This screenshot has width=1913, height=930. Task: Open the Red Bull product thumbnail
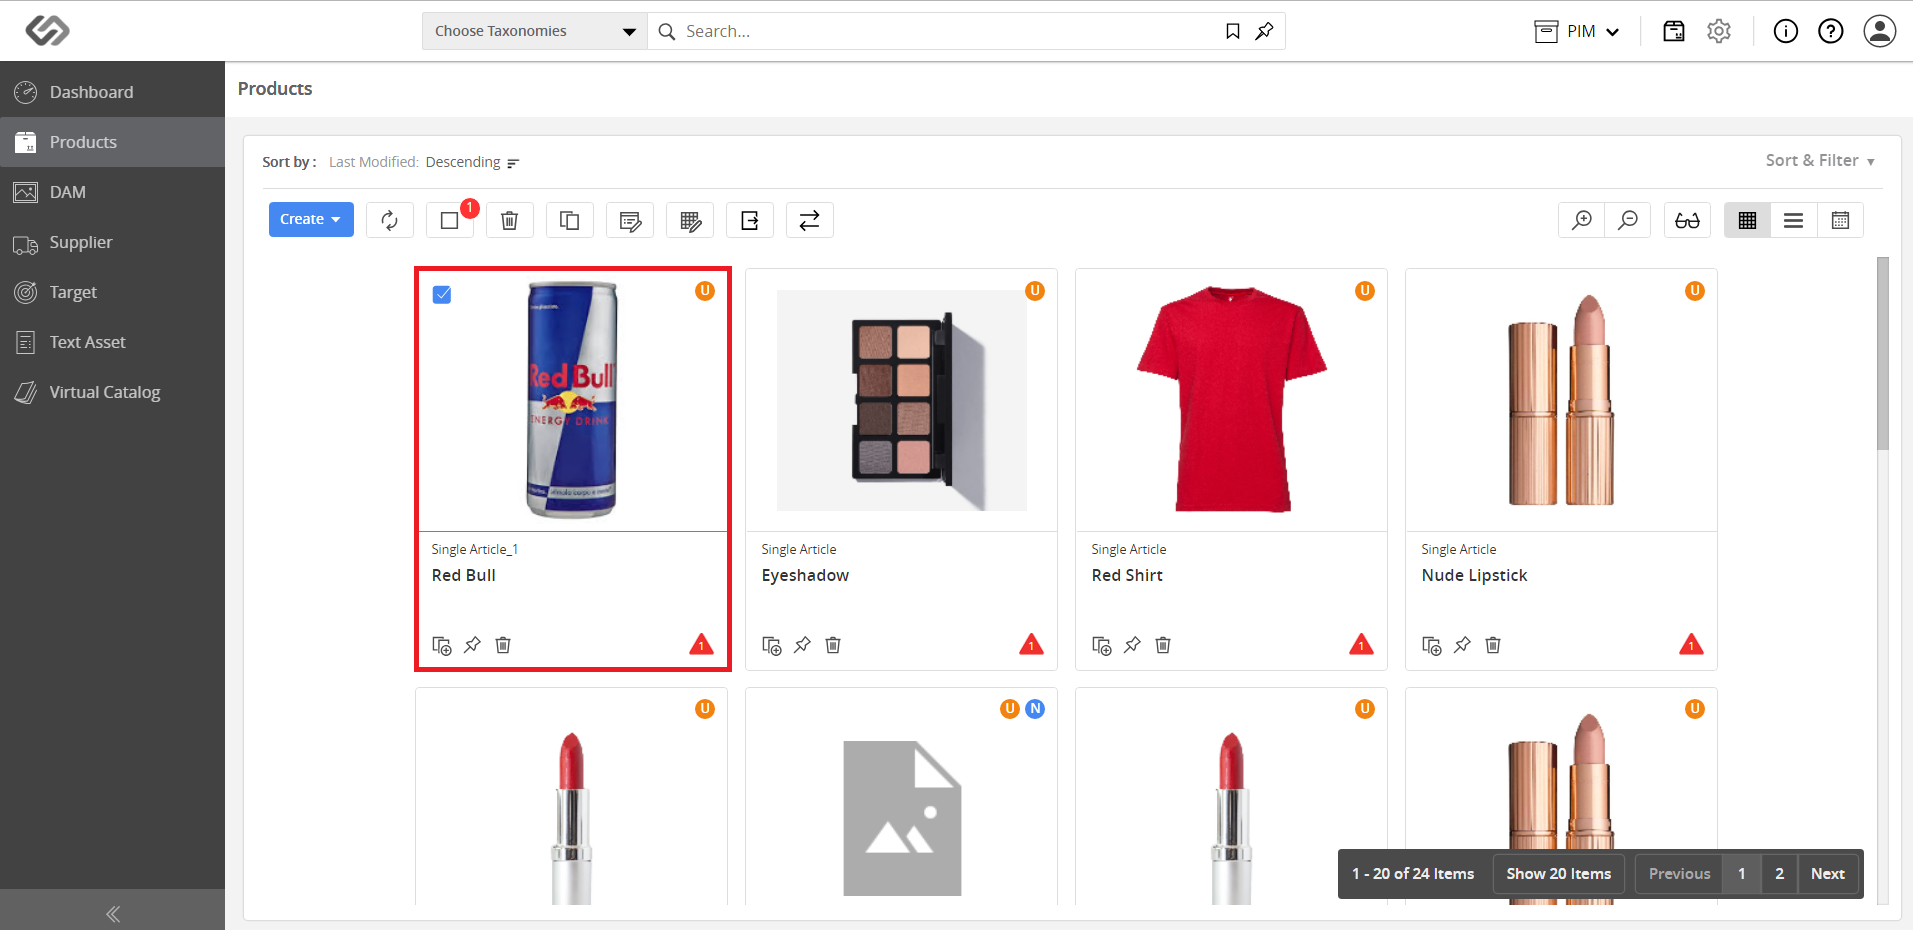pyautogui.click(x=572, y=400)
